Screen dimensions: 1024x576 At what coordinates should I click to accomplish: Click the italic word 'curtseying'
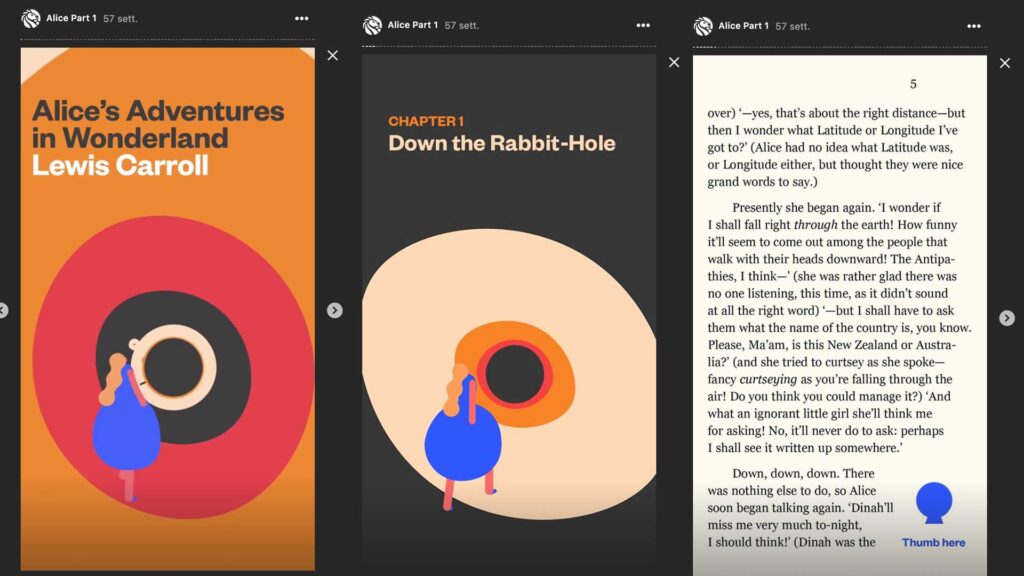point(768,379)
